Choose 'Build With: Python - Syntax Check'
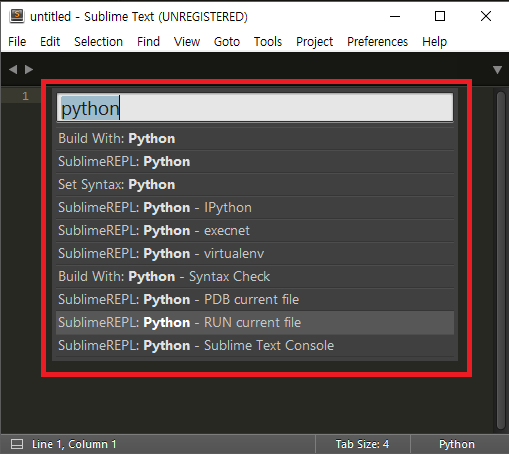This screenshot has width=509, height=454. coord(255,277)
